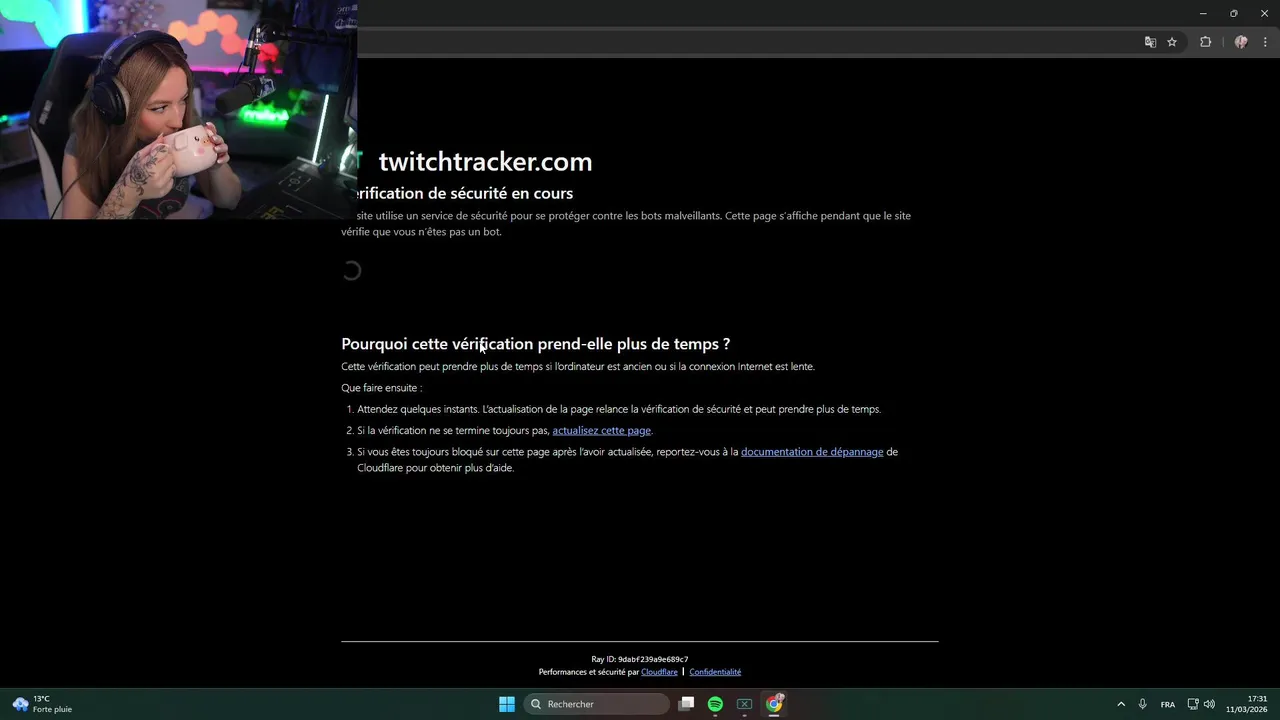Click the streamer webcam overlay
This screenshot has height=720, width=1280.
click(178, 109)
